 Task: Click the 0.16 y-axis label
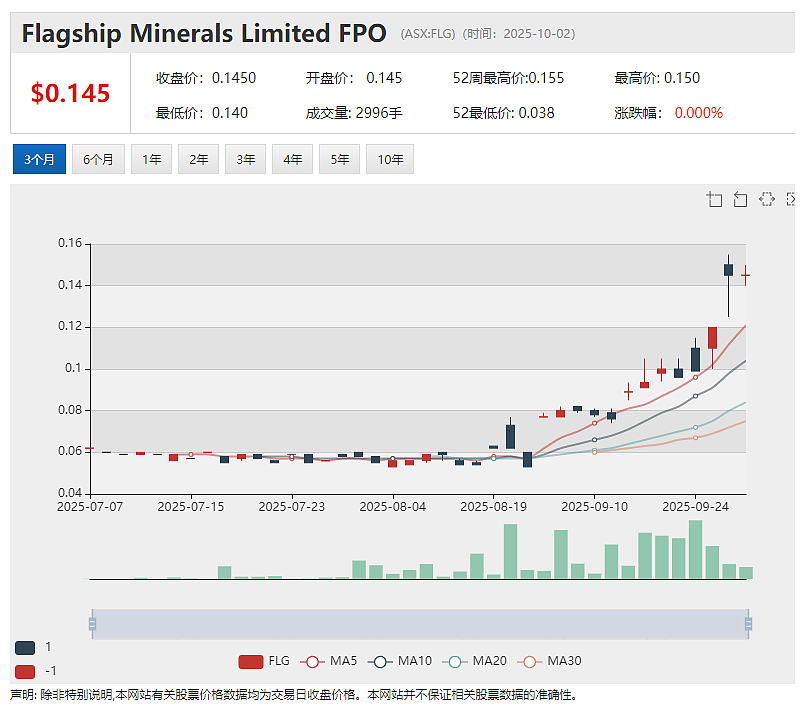[x=70, y=243]
